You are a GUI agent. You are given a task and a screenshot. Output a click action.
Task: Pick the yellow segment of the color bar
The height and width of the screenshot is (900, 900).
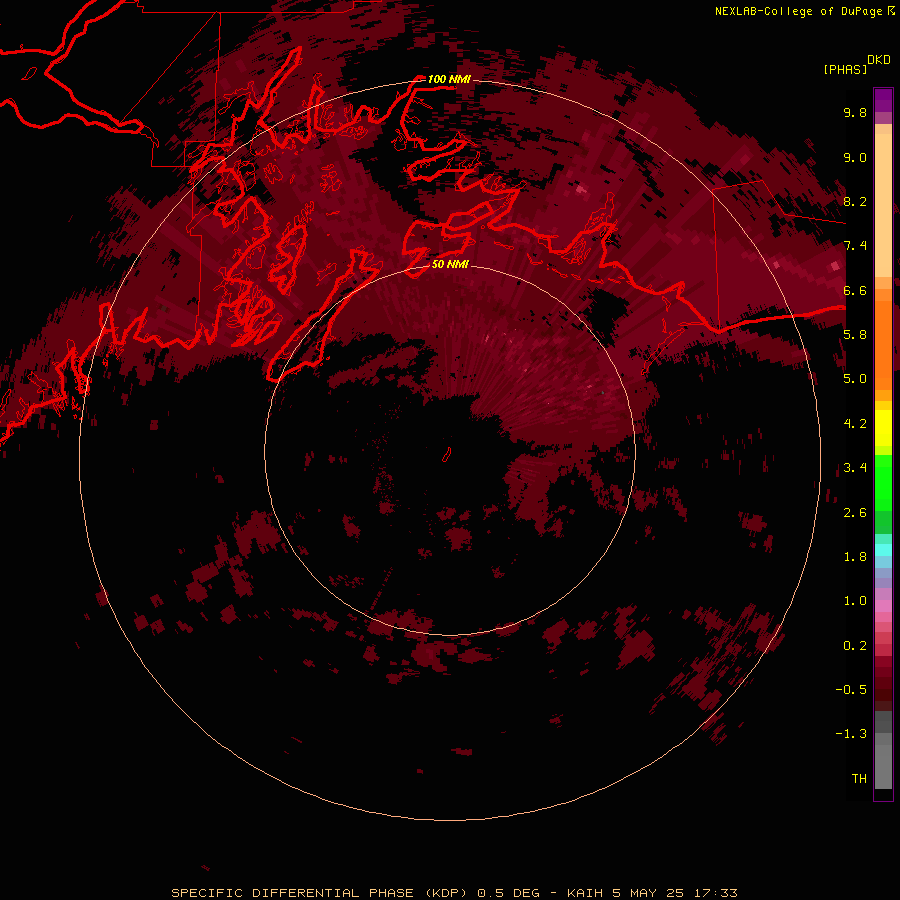pyautogui.click(x=883, y=428)
